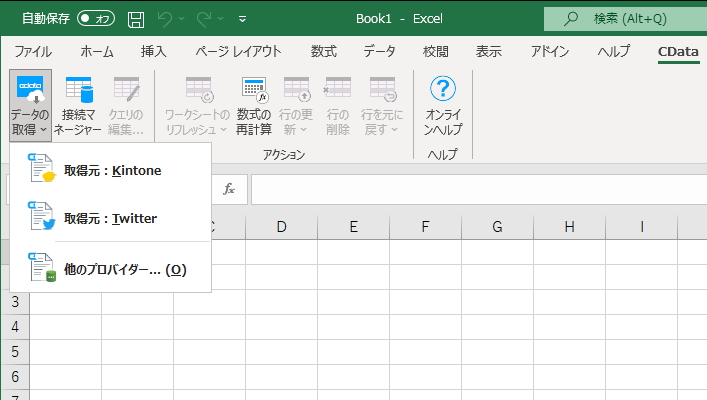
Task: Click the Save floppy disk icon
Action: coord(136,19)
